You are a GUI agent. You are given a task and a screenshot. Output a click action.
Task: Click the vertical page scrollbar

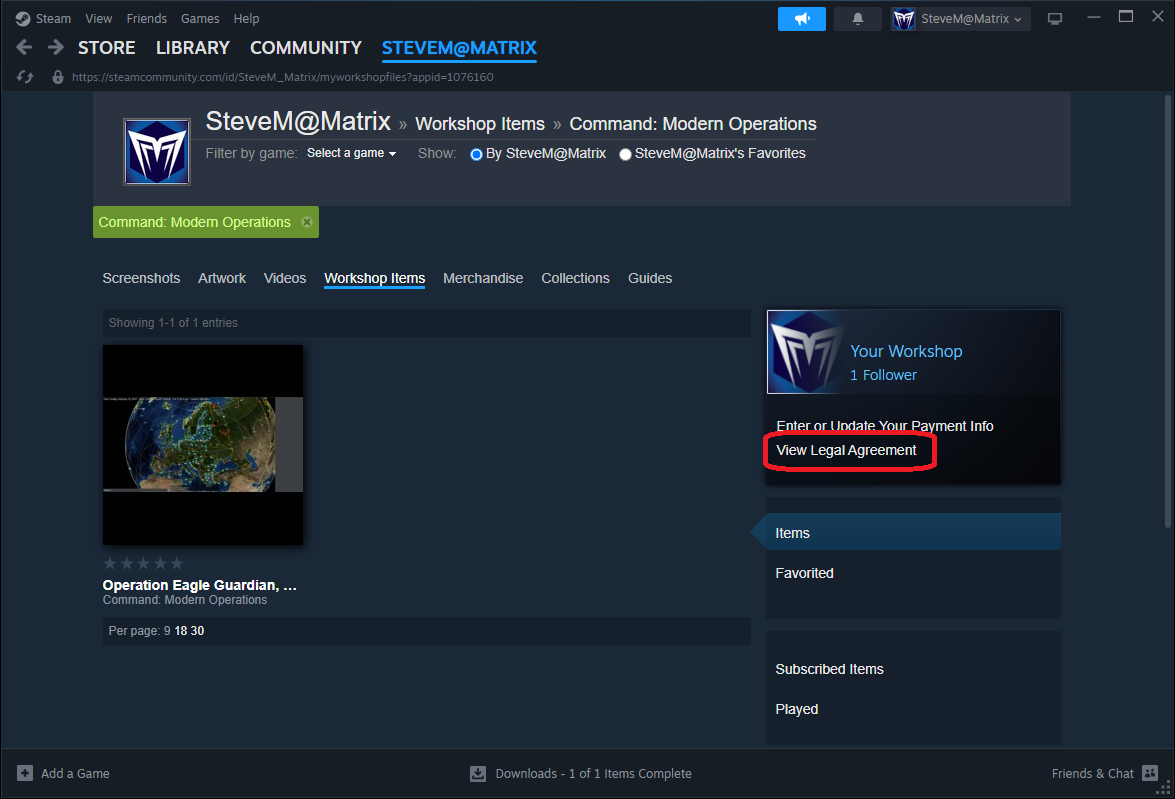[1168, 311]
